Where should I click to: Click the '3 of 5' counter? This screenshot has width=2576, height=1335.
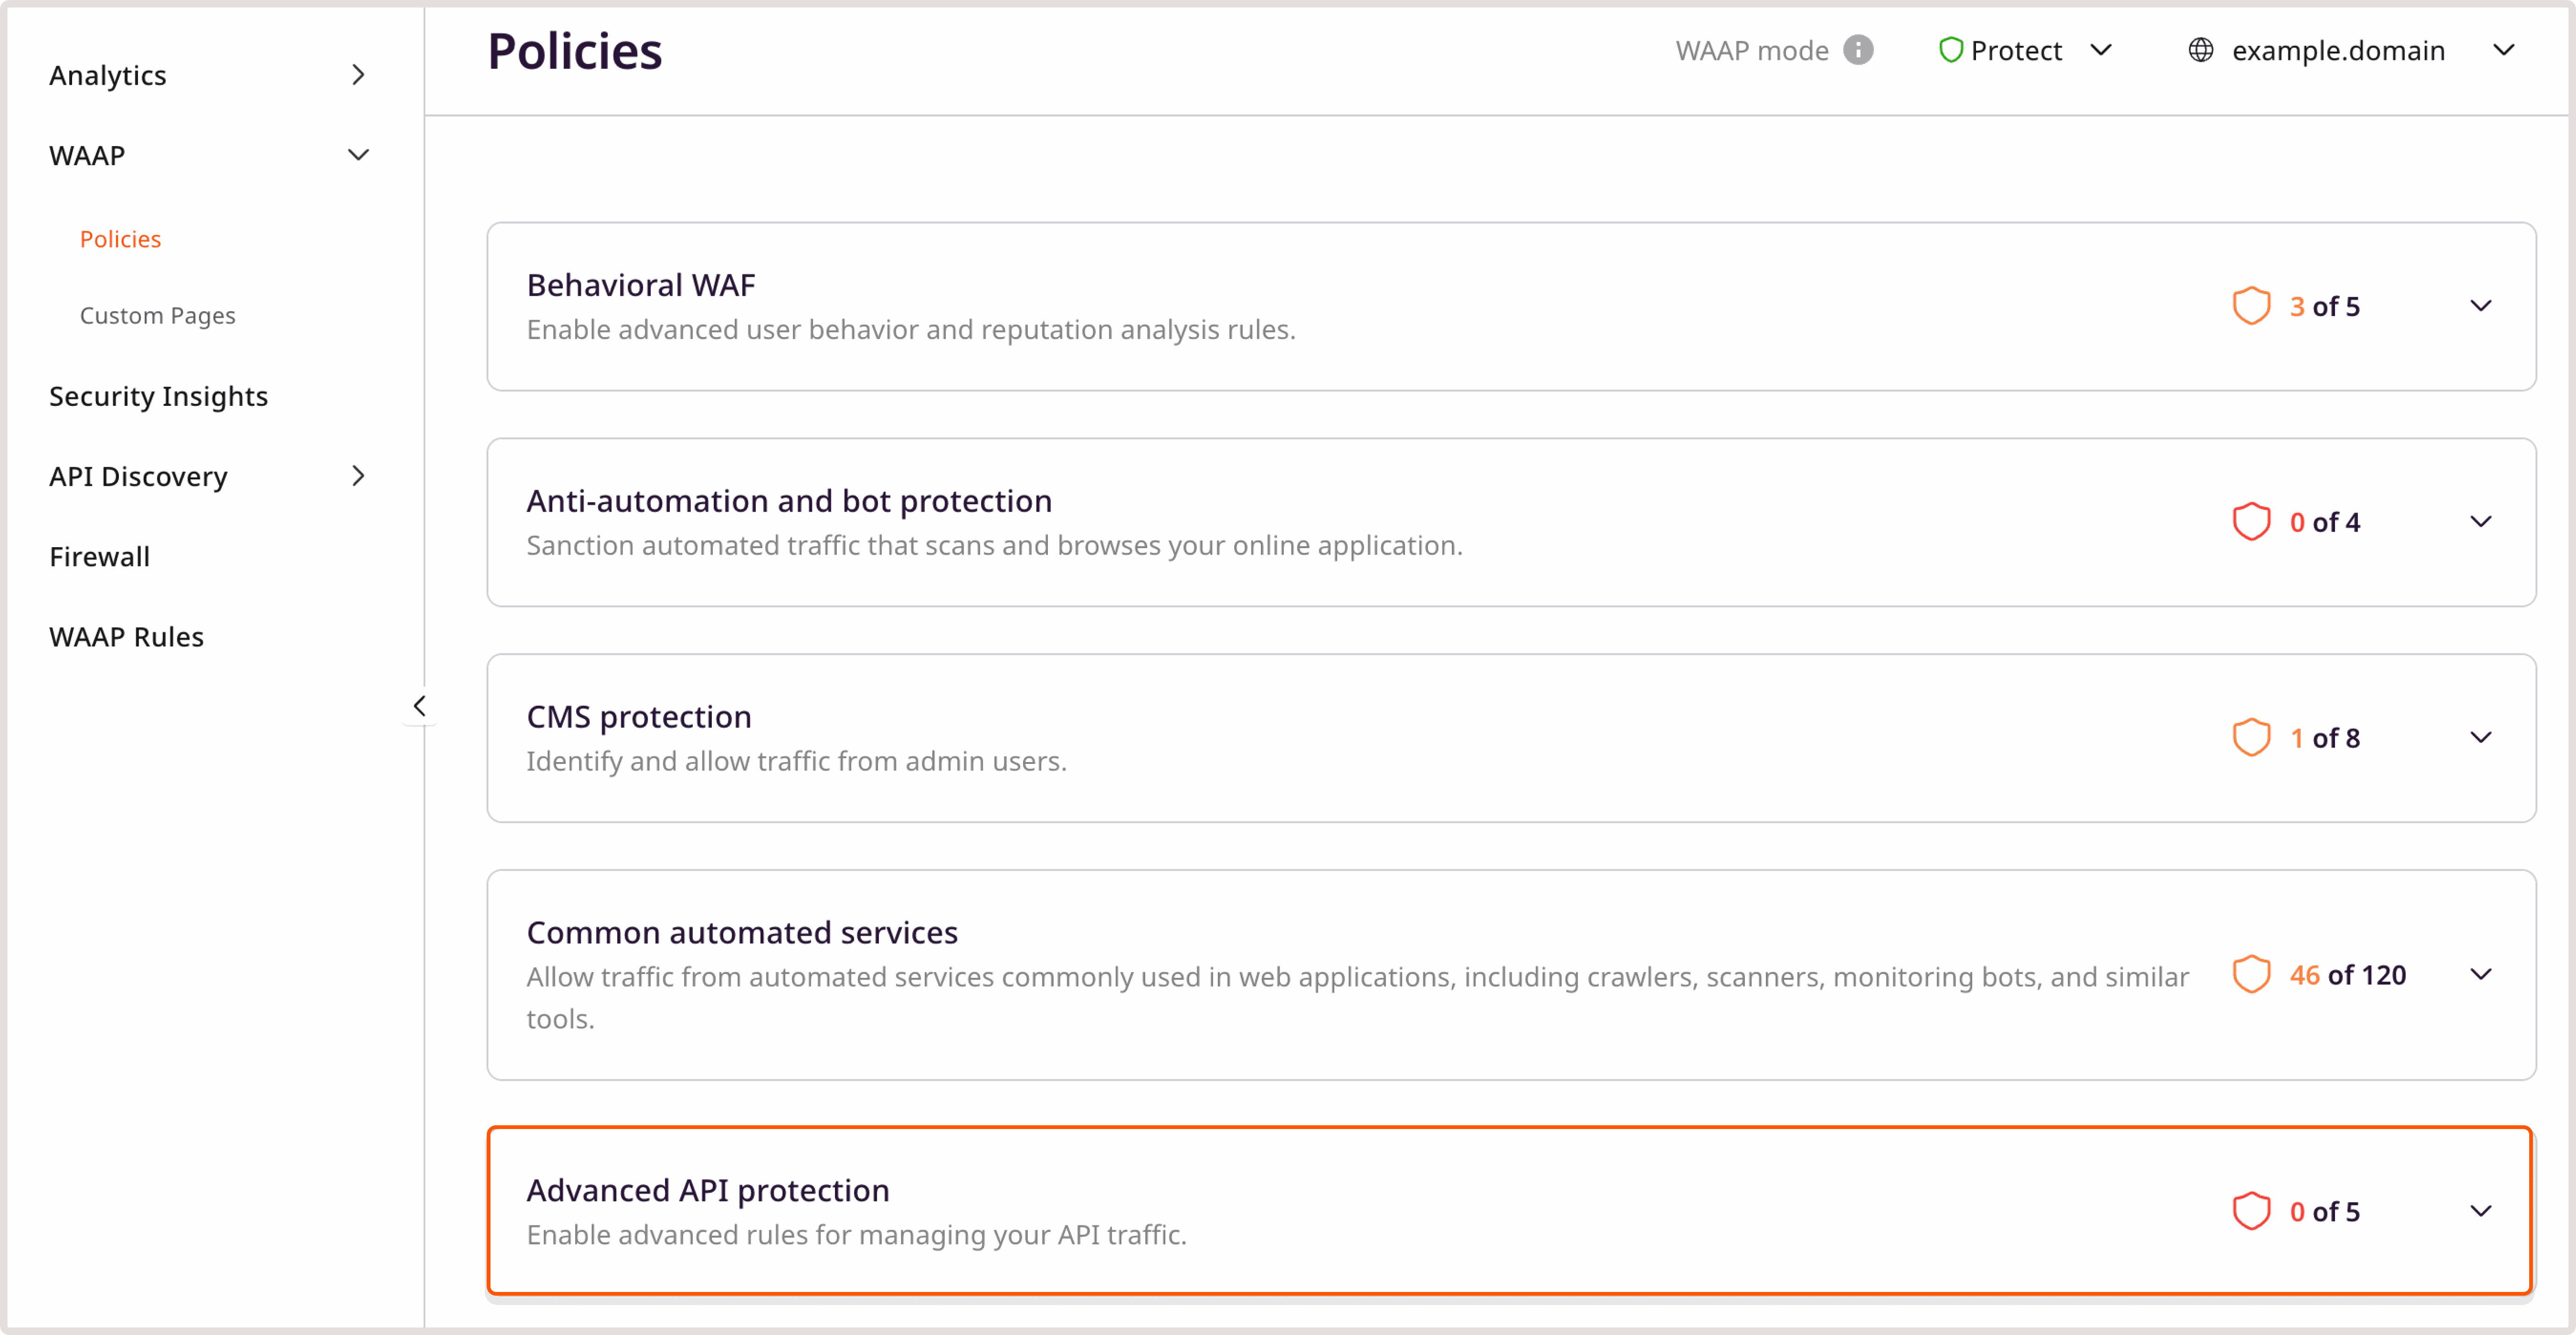[2325, 306]
